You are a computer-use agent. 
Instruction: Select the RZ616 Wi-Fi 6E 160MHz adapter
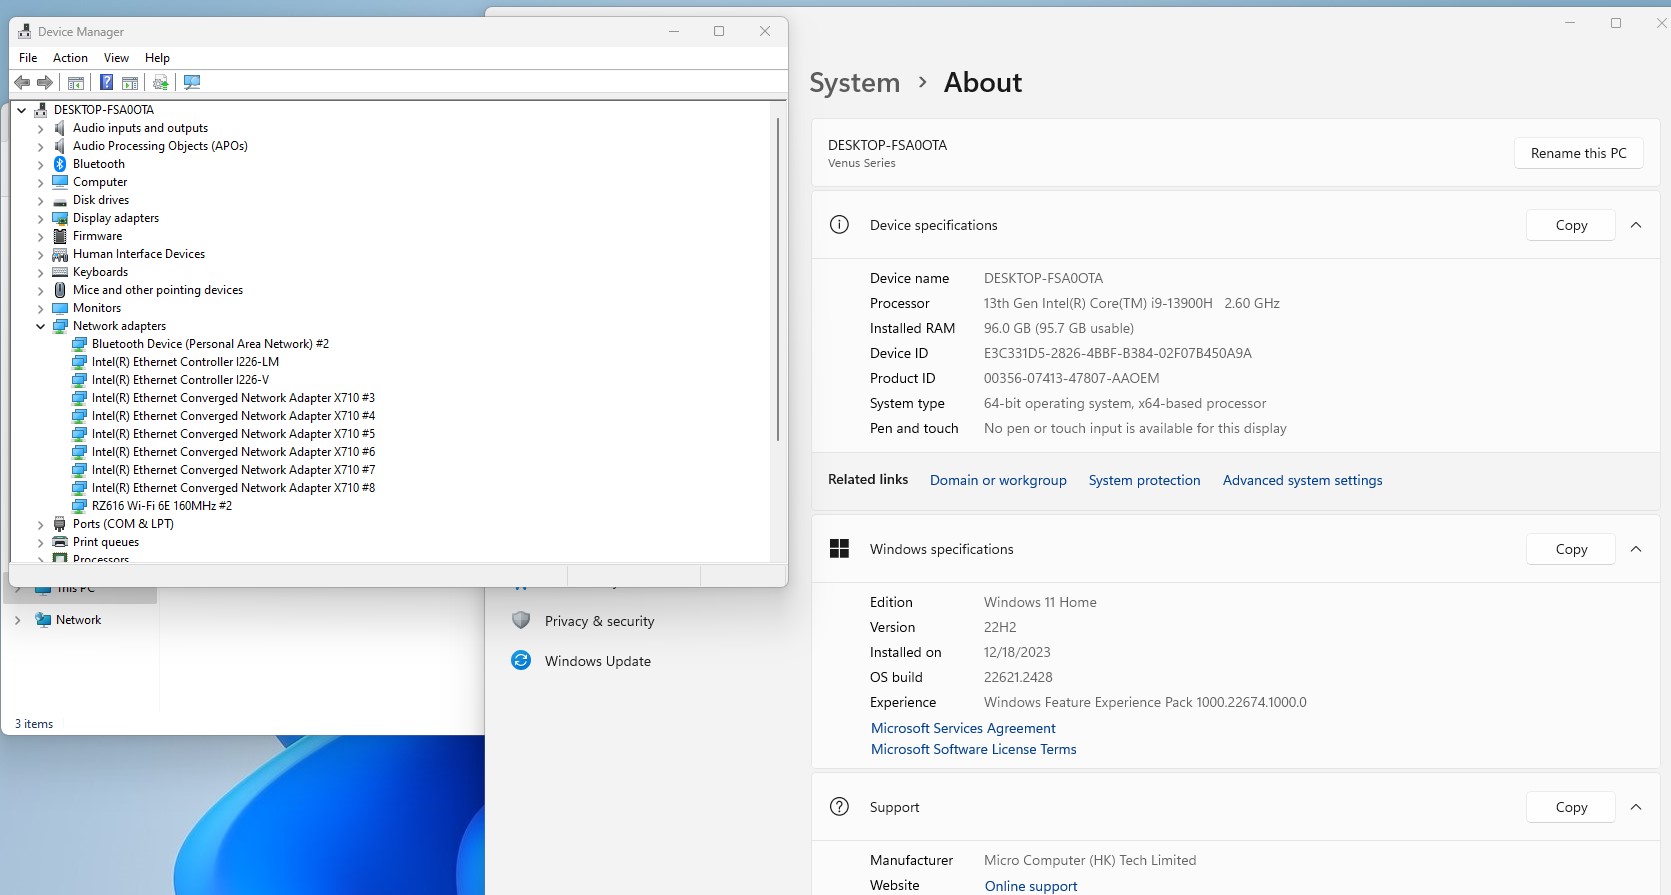[161, 506]
